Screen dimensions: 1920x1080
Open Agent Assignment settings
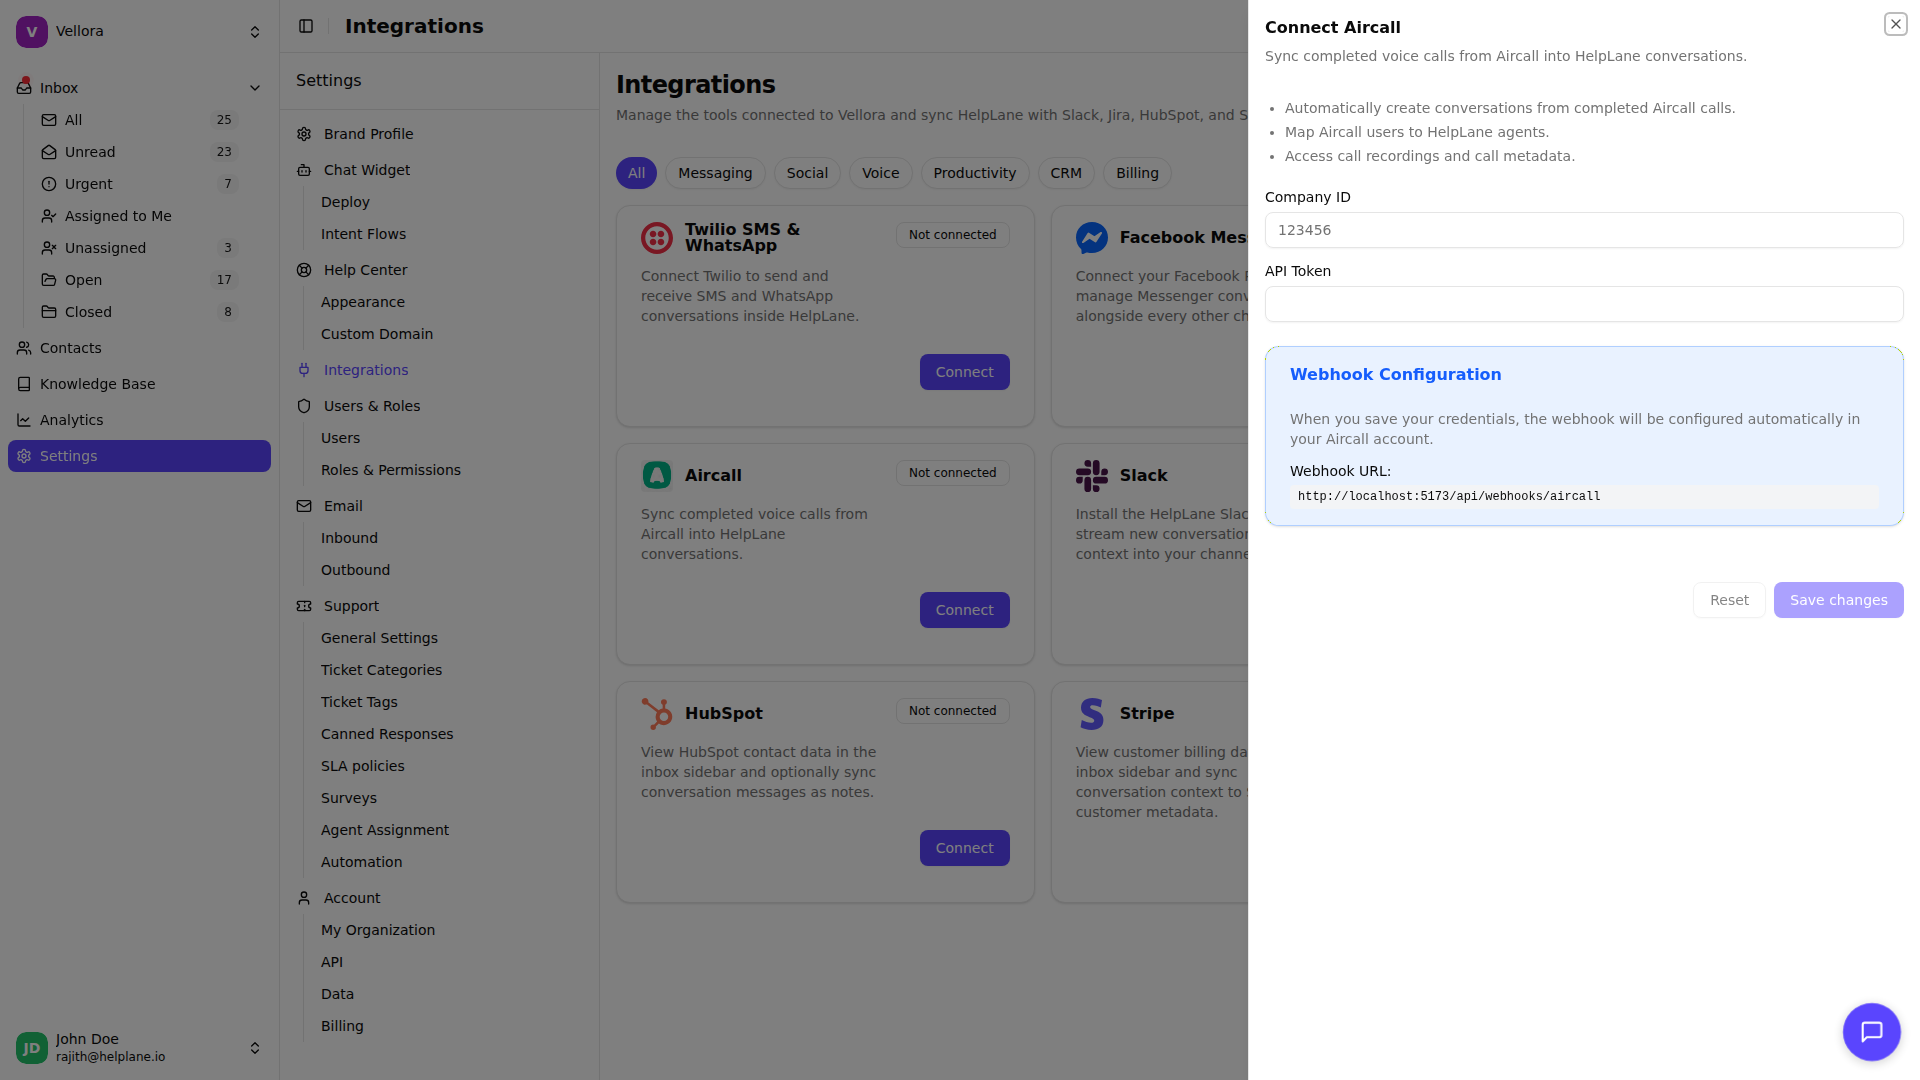coord(385,830)
